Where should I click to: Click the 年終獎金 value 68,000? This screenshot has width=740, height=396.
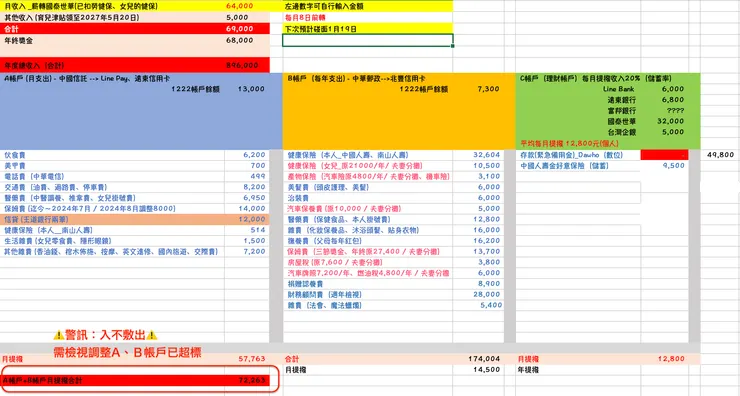point(239,41)
